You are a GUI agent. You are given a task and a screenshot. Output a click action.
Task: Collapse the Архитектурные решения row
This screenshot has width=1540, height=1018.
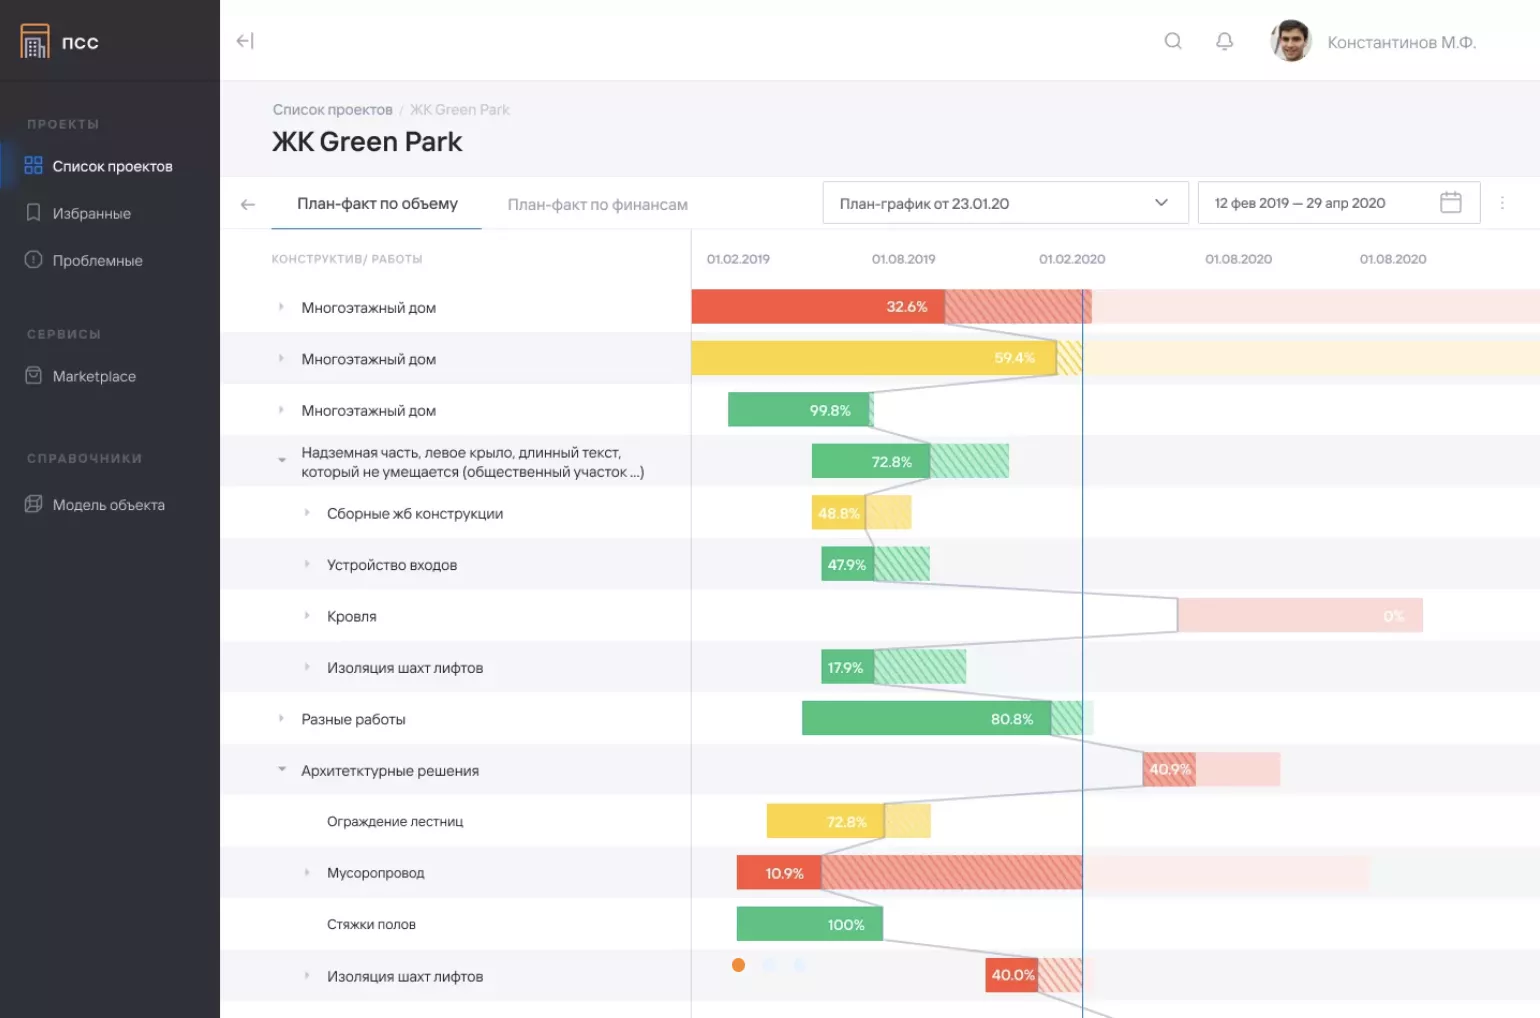tap(282, 770)
